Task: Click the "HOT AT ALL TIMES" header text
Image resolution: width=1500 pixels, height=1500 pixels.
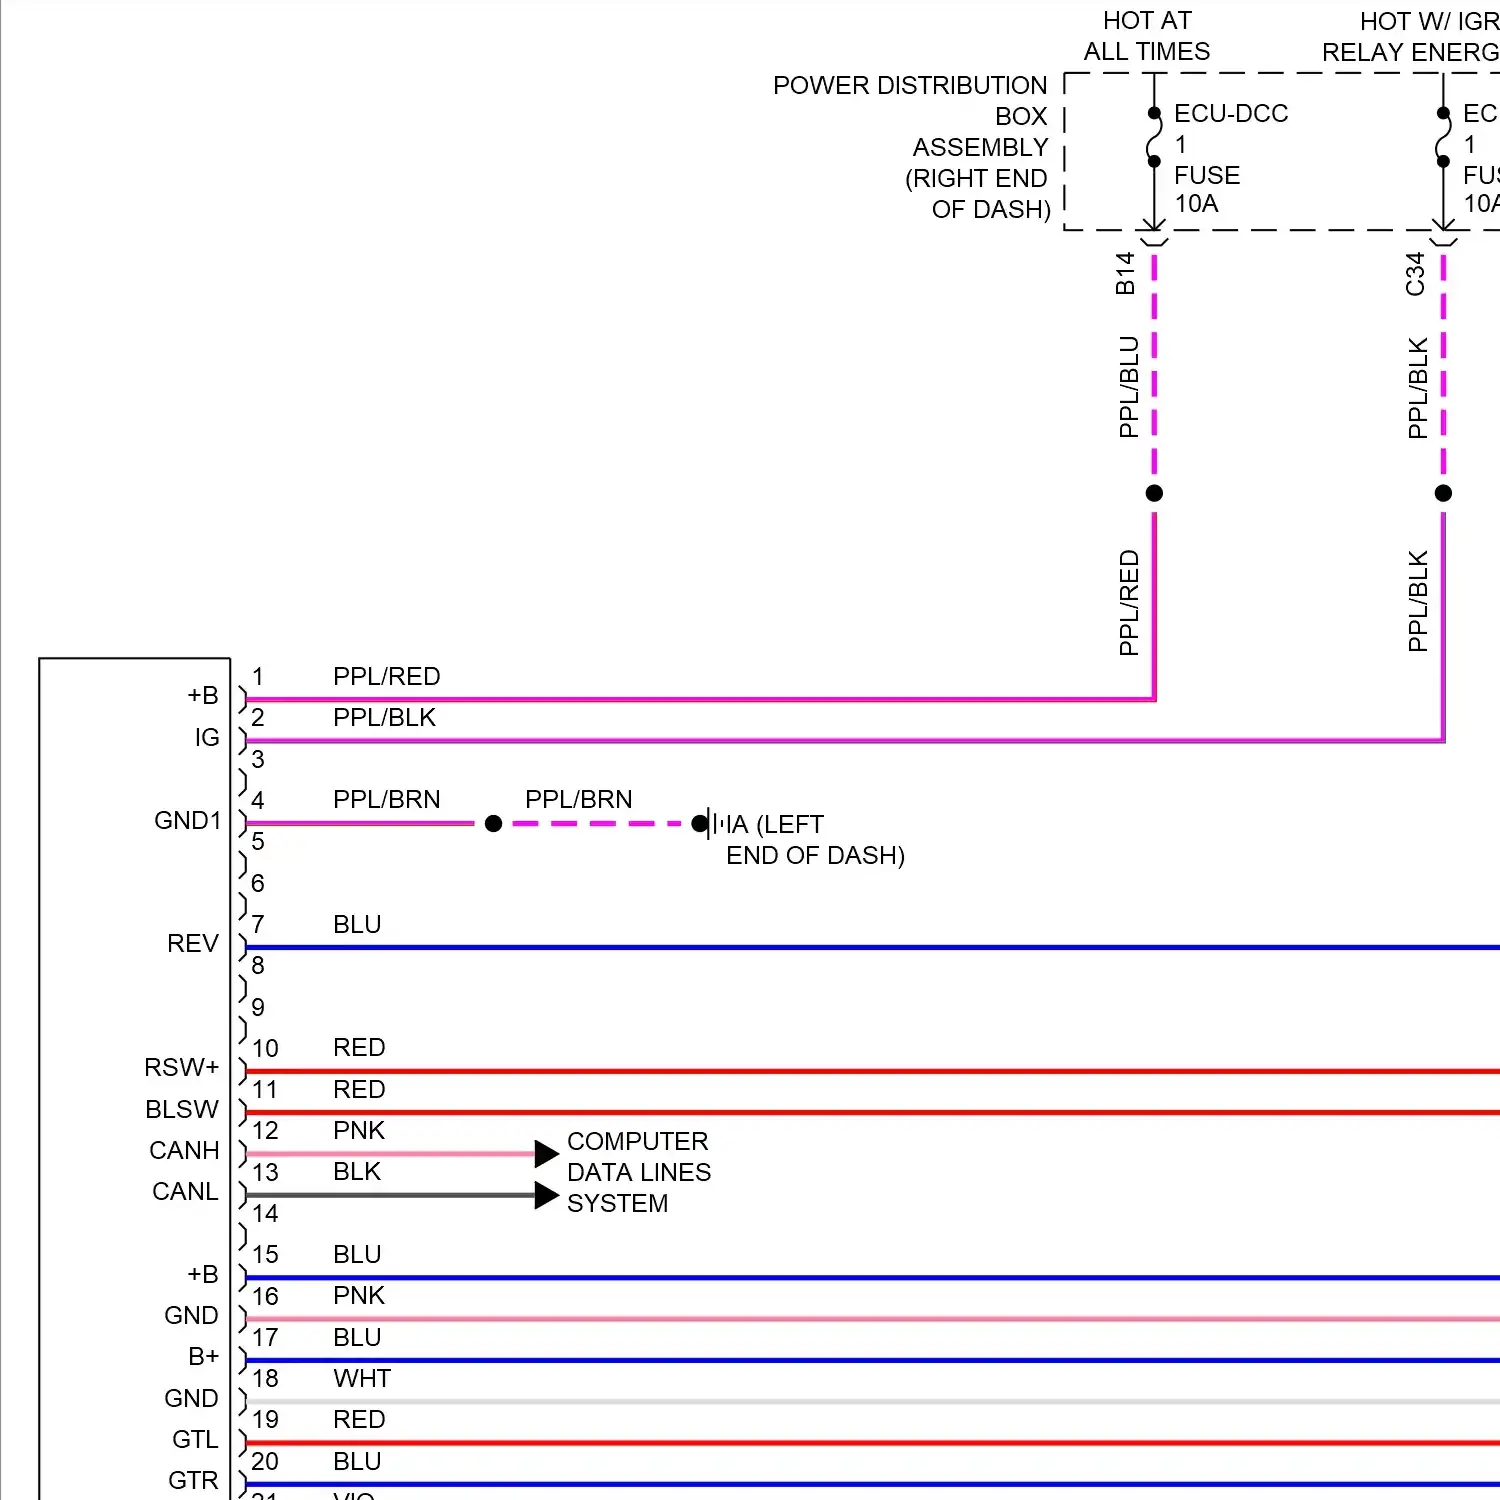Action: point(1147,36)
